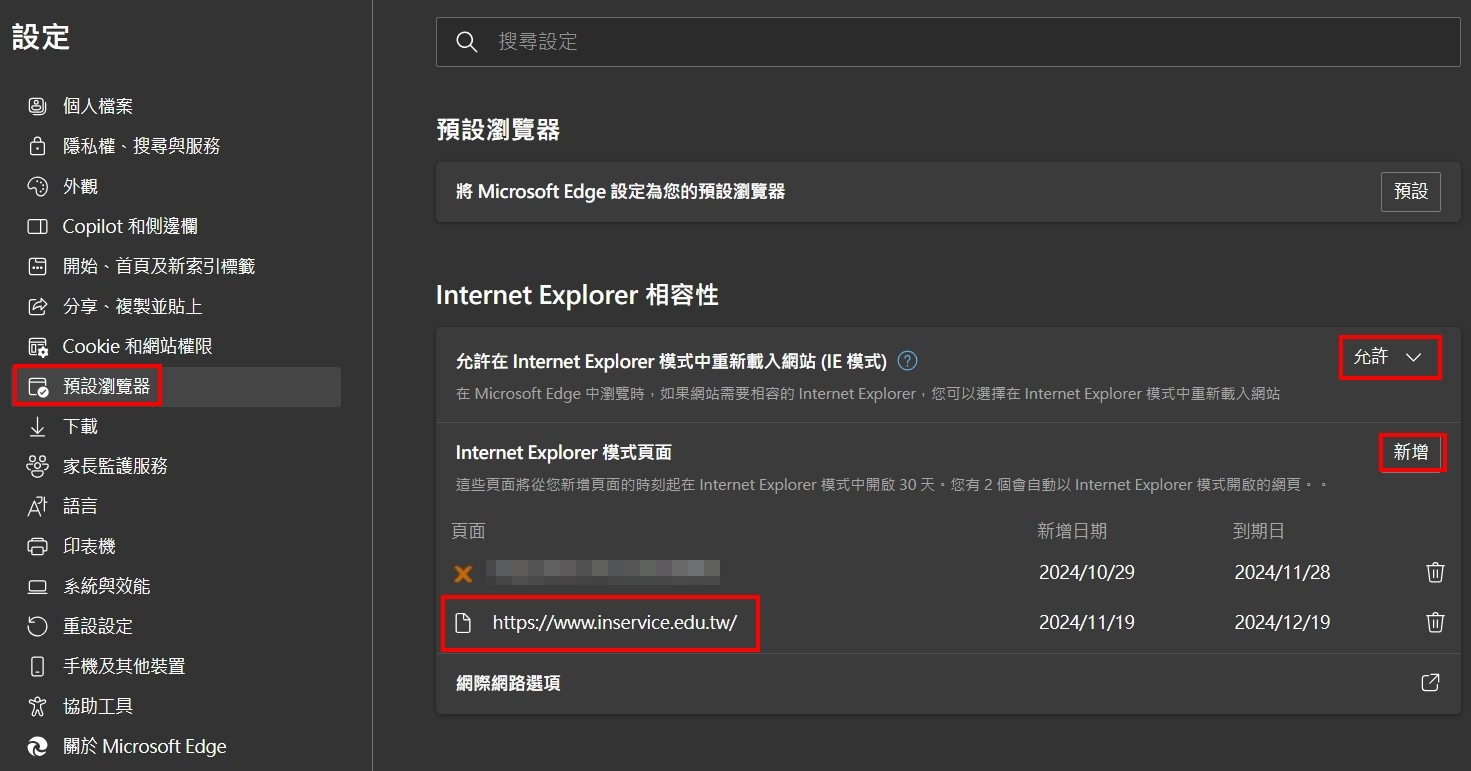
Task: Click the 預設瀏覽器 browser icon
Action: [x=37, y=386]
